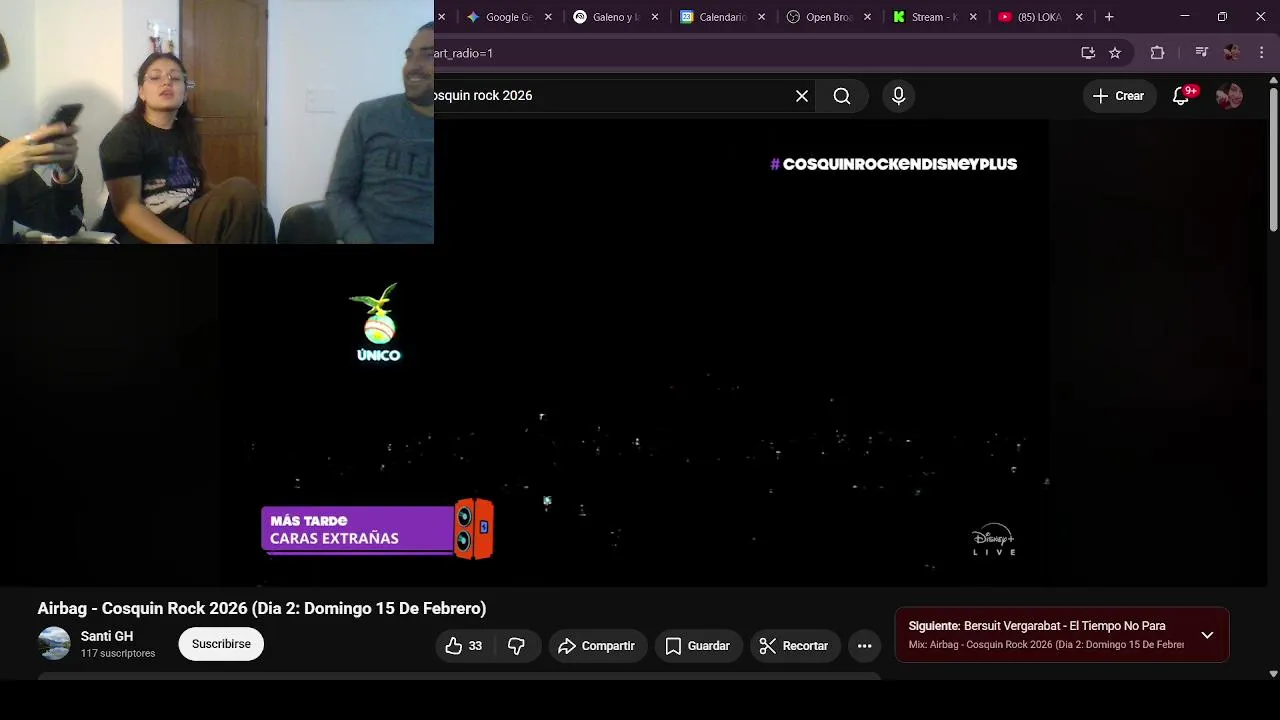Close the Open Broadcaster tab
The width and height of the screenshot is (1280, 720).
pos(867,17)
